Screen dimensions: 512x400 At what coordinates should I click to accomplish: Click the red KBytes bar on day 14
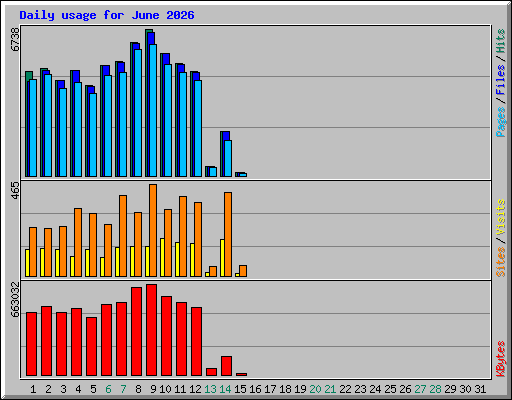tap(226, 366)
